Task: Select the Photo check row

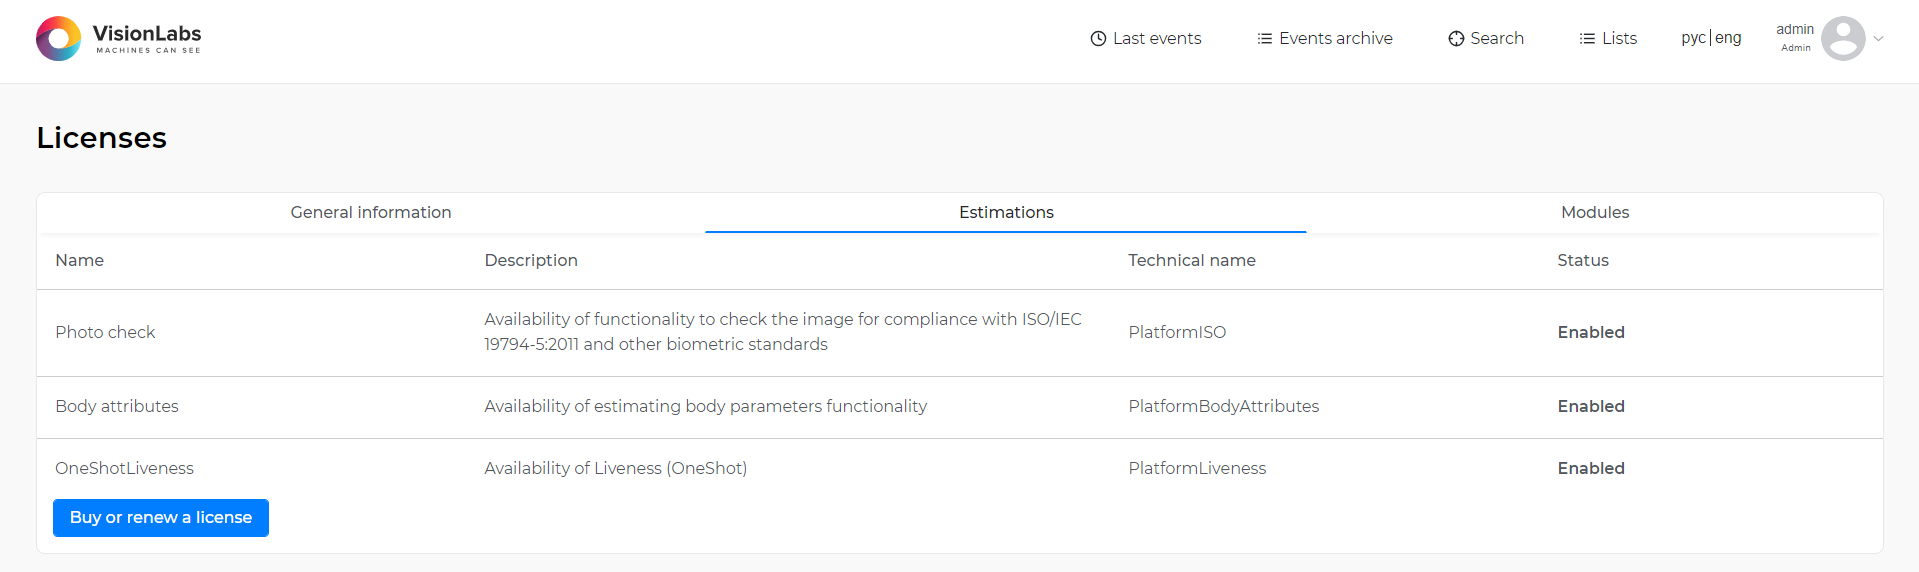Action: (960, 333)
